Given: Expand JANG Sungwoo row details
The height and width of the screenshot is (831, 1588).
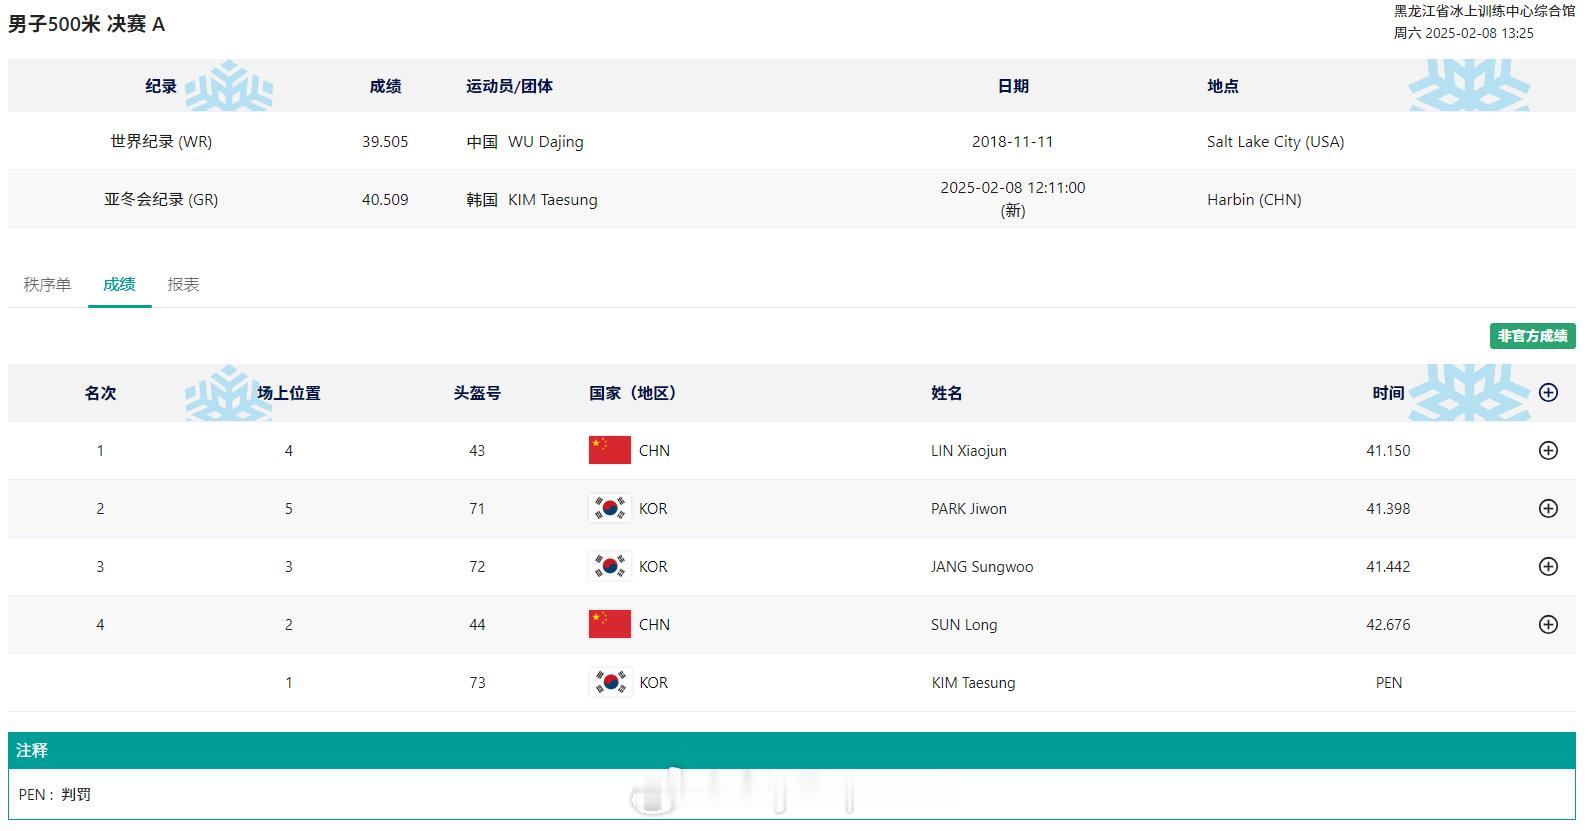Looking at the screenshot, I should (x=1548, y=567).
